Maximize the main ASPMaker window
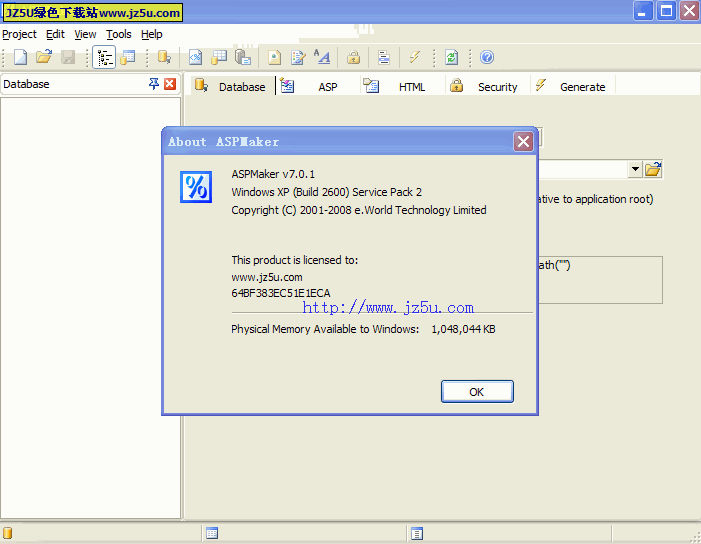 pyautogui.click(x=666, y=11)
